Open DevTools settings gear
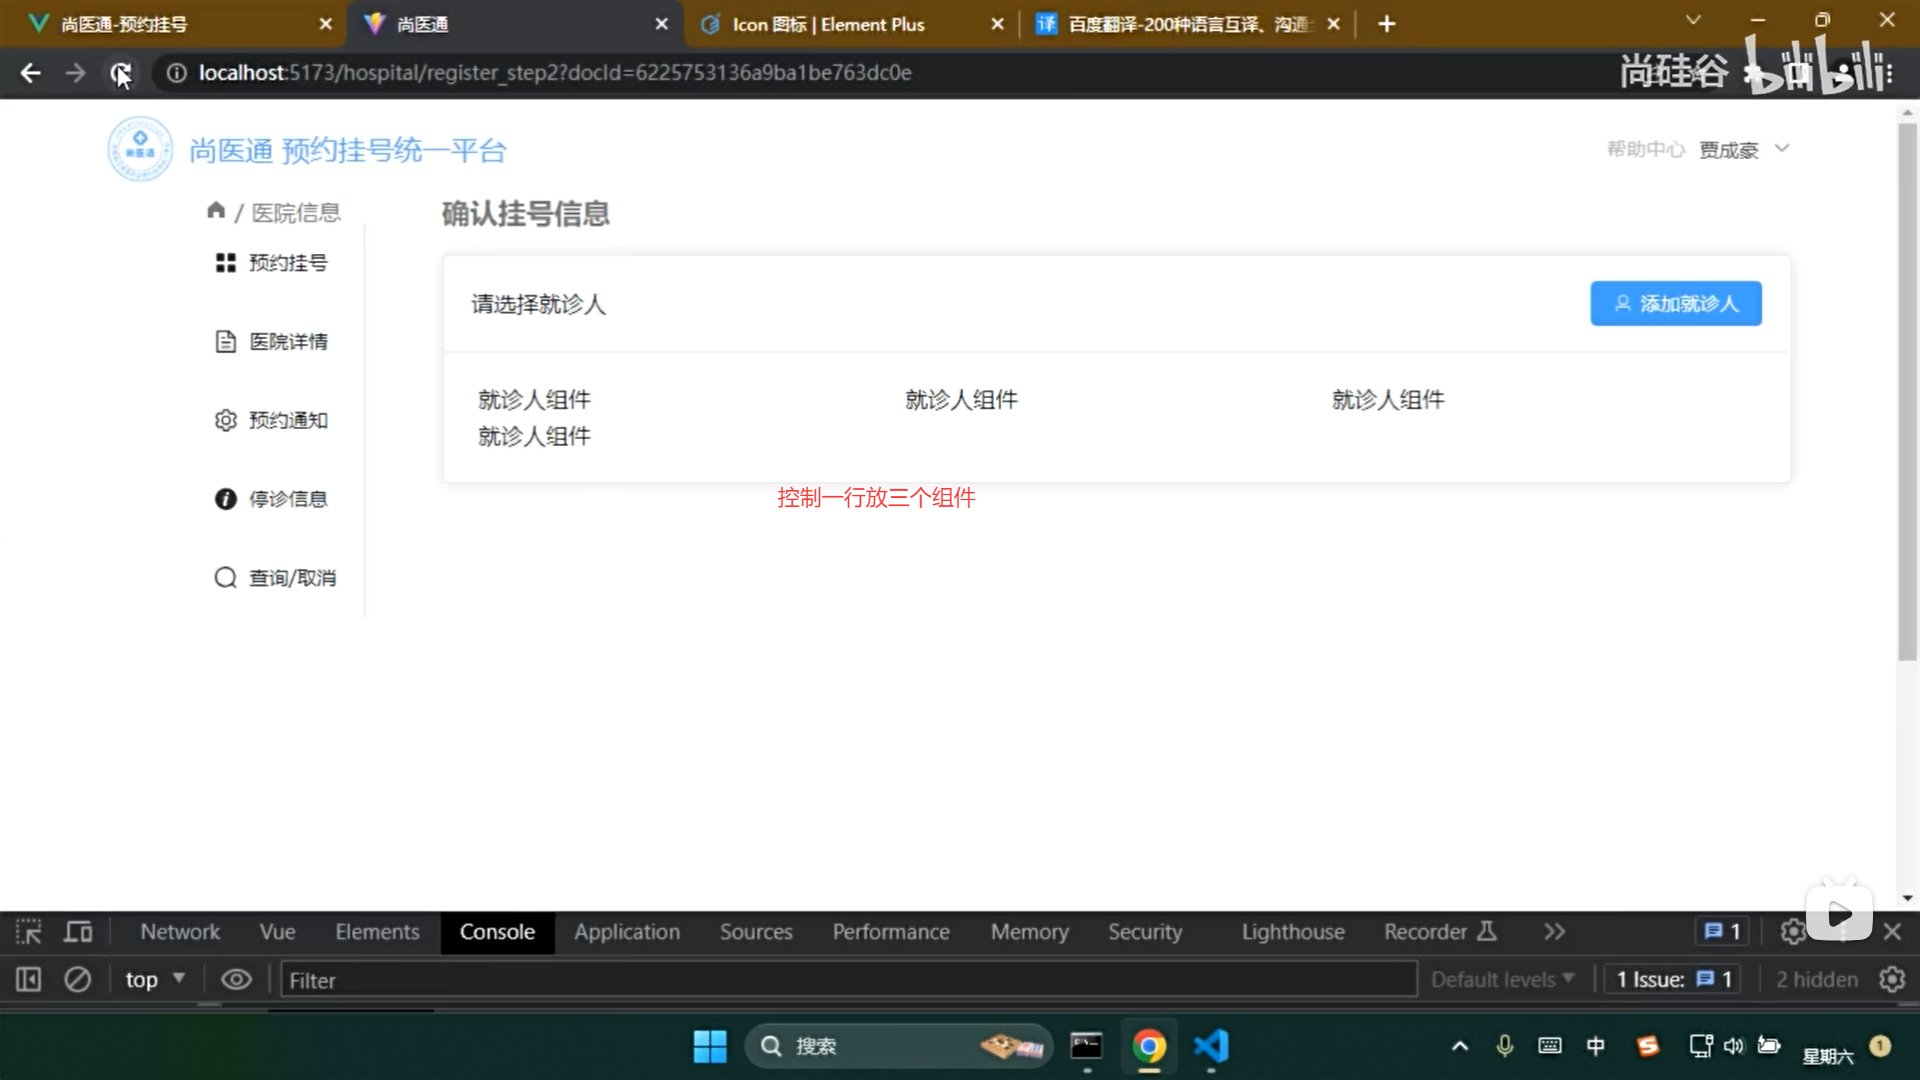The height and width of the screenshot is (1080, 1920). (1793, 931)
